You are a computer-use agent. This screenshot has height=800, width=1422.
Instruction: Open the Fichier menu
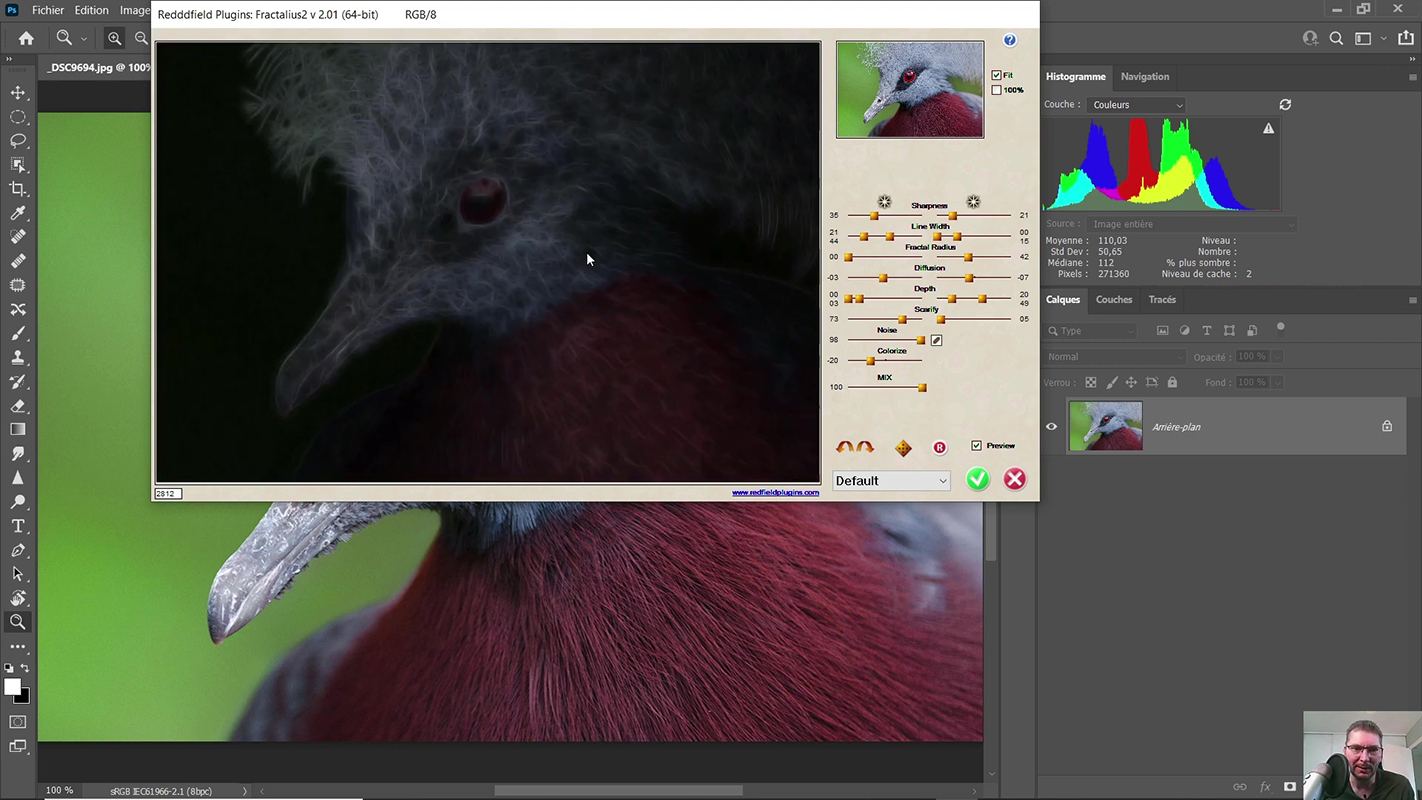(x=47, y=10)
